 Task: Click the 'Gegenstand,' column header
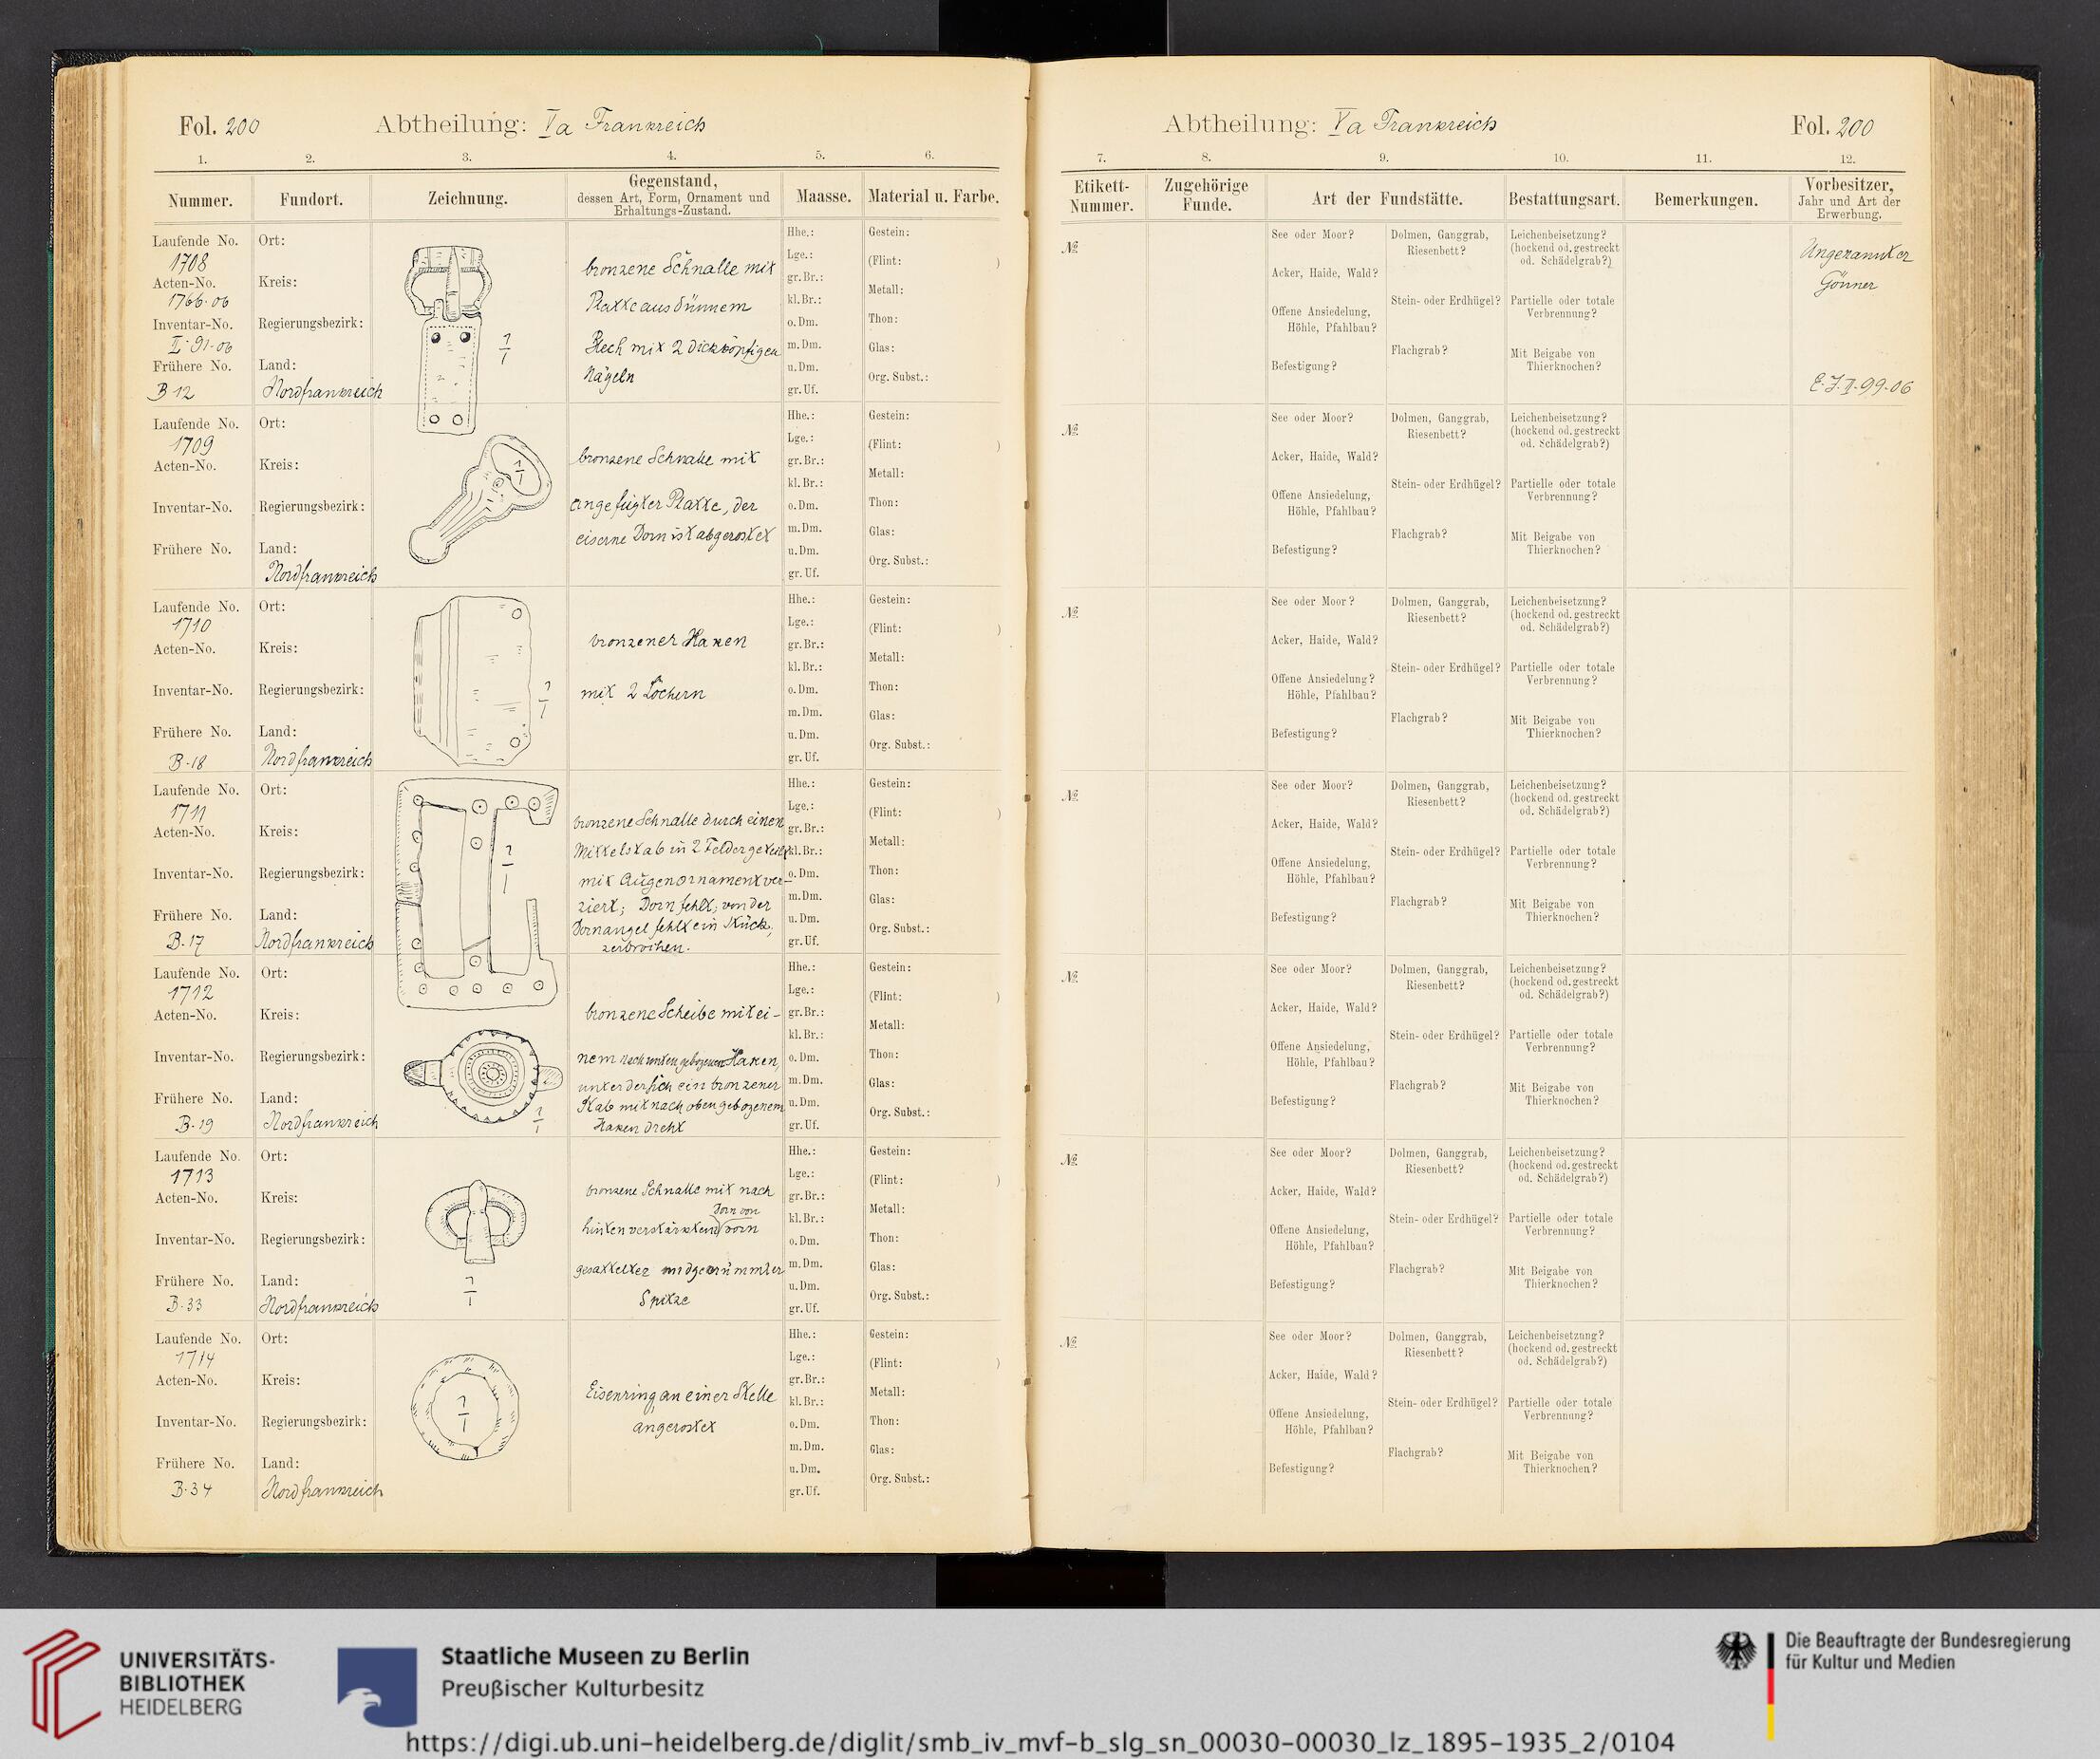(x=672, y=181)
